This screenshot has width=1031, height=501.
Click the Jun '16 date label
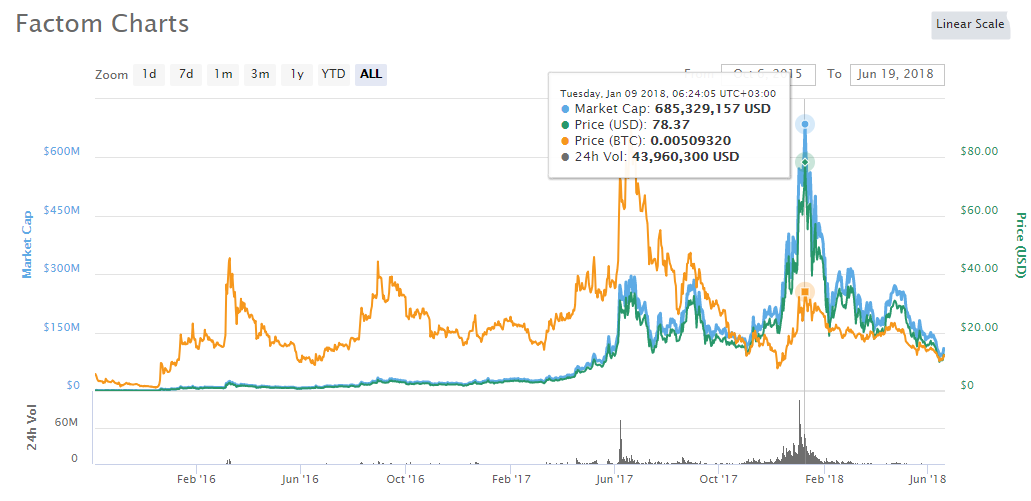(x=300, y=479)
